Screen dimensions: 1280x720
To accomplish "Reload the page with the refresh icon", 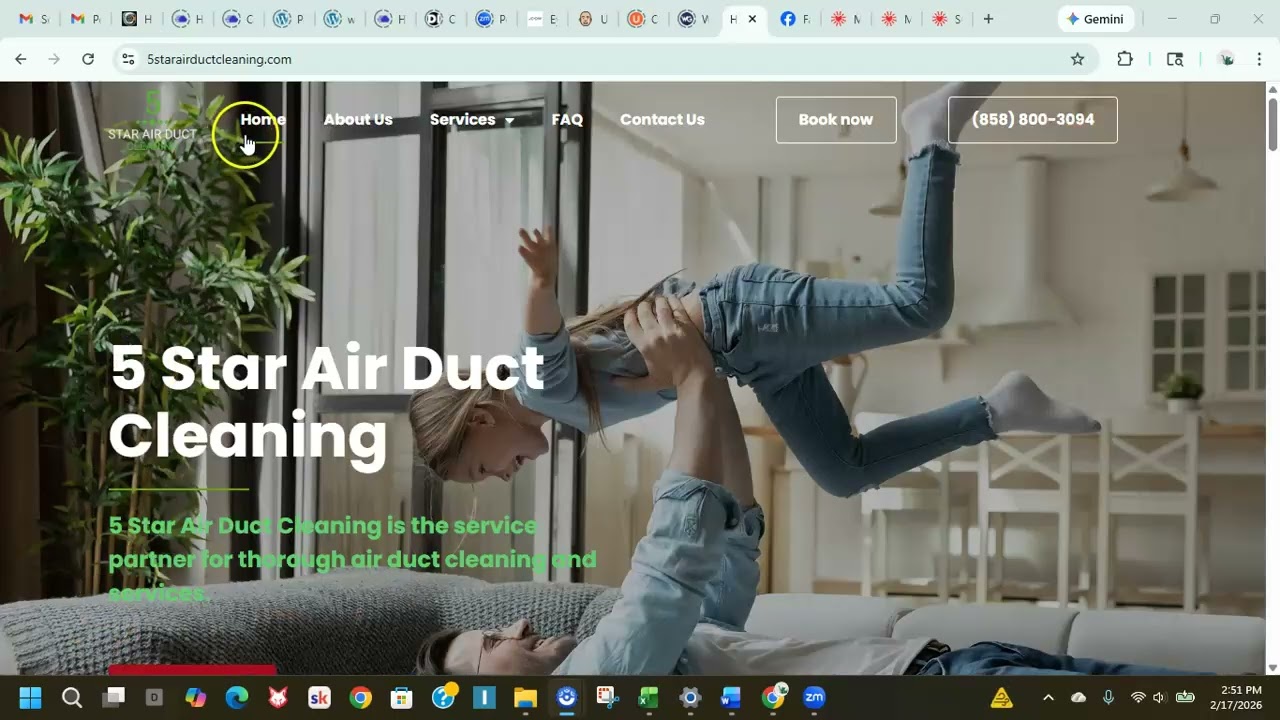I will [88, 59].
